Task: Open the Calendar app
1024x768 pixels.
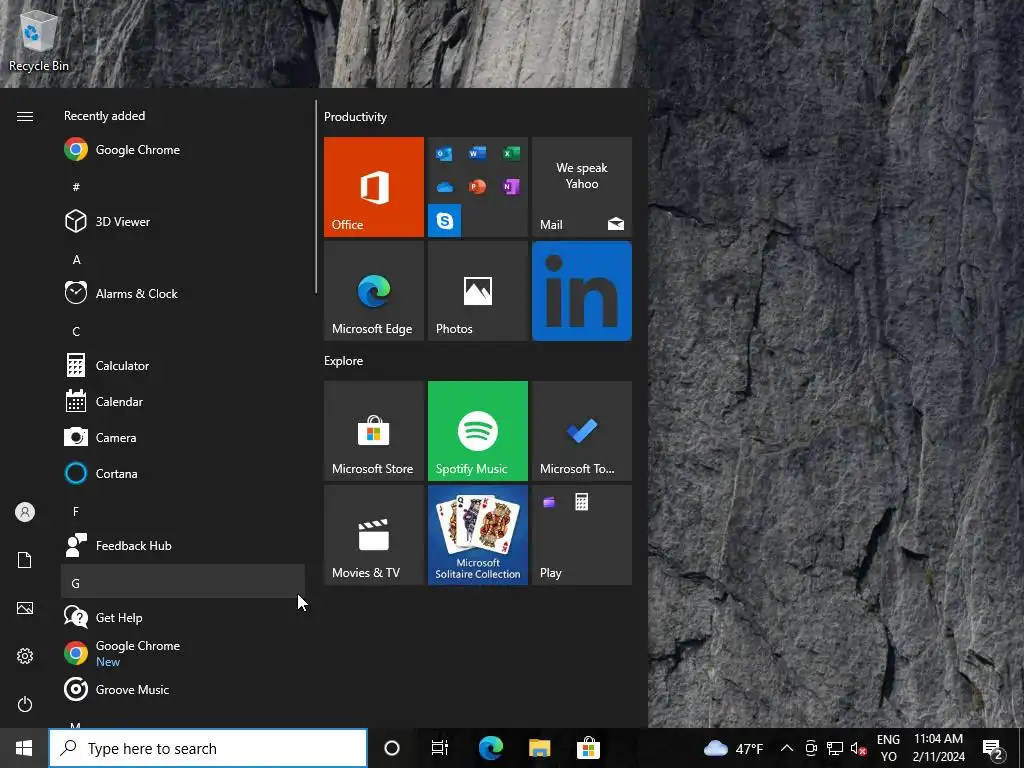Action: click(x=183, y=401)
